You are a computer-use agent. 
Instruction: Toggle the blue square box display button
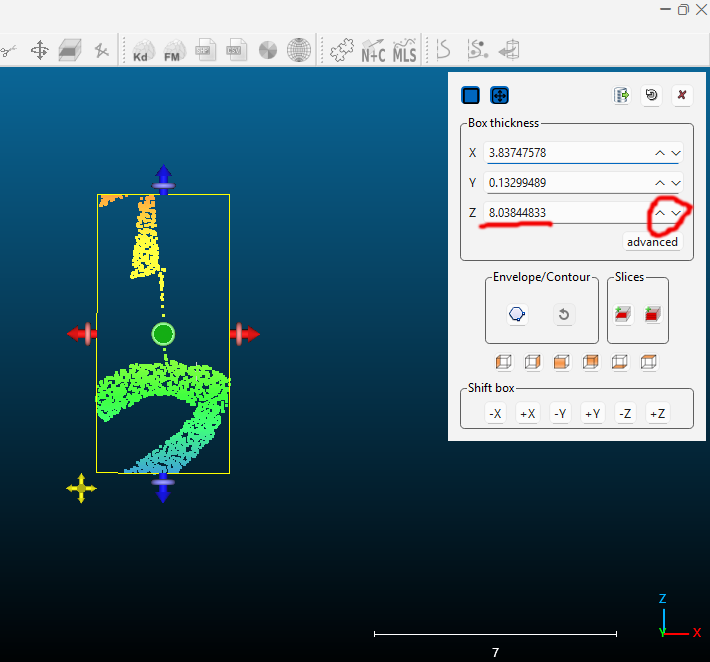[470, 95]
